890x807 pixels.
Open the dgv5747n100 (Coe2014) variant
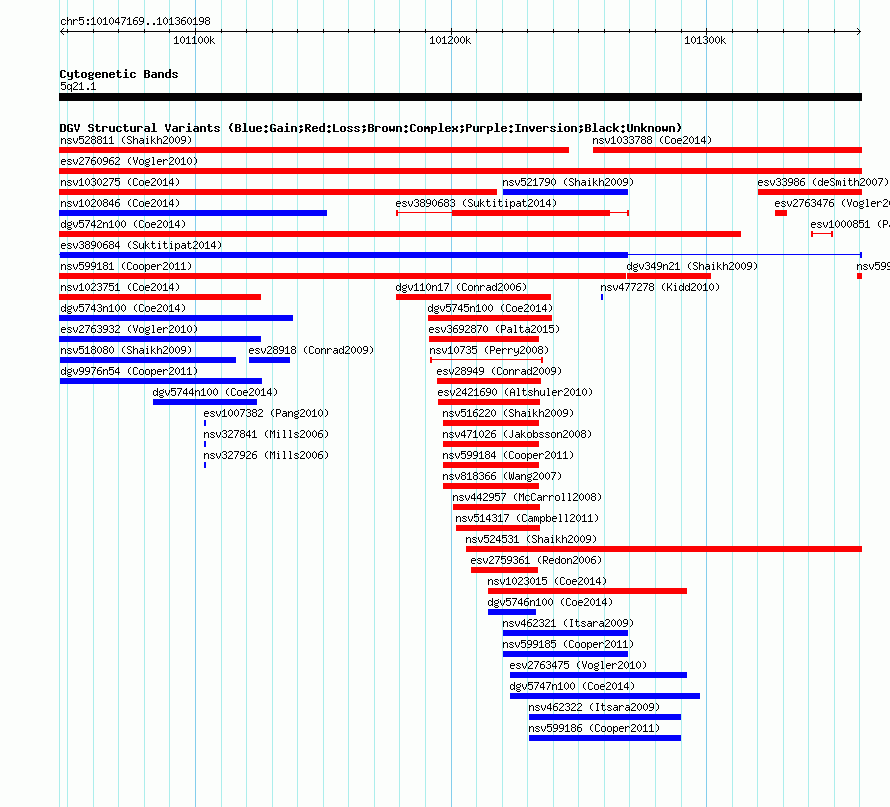605,696
